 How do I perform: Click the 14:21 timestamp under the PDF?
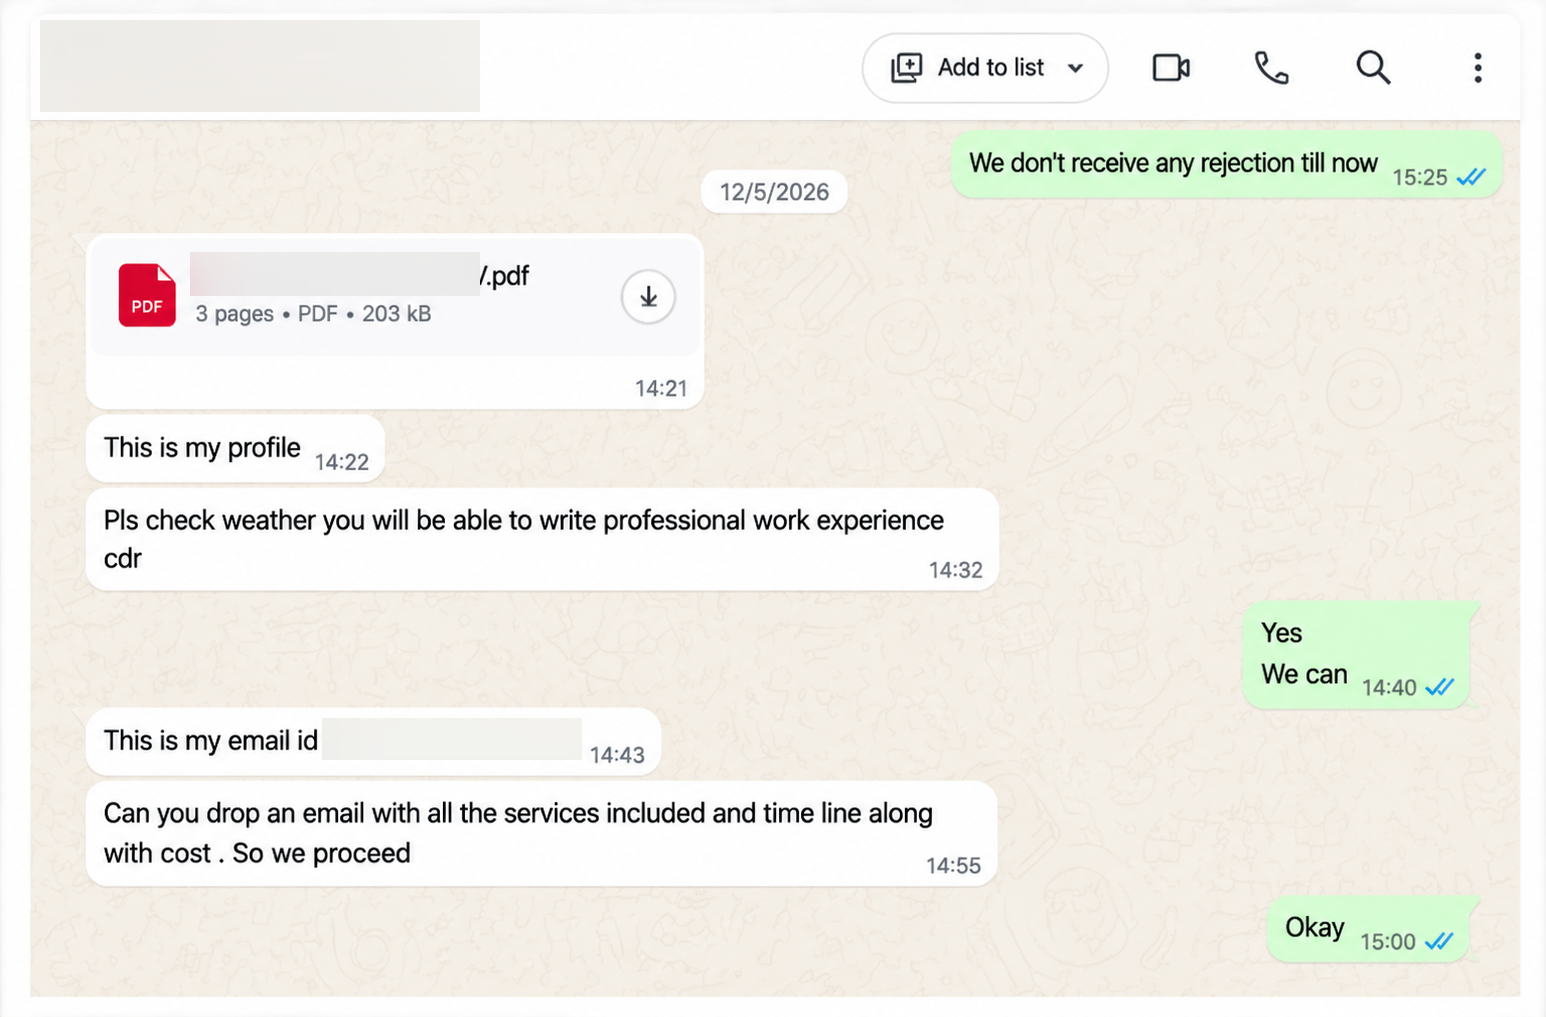pos(661,388)
